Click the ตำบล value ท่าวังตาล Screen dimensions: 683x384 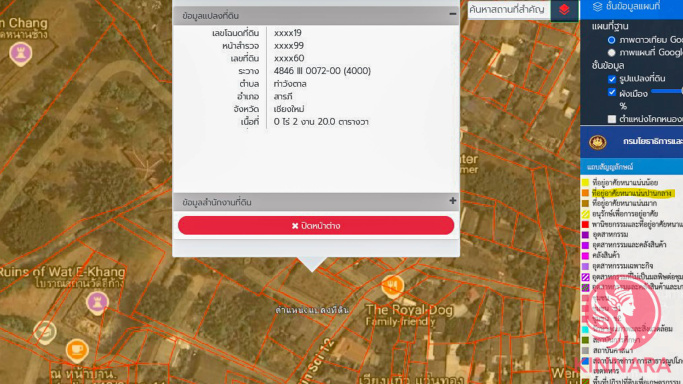290,84
